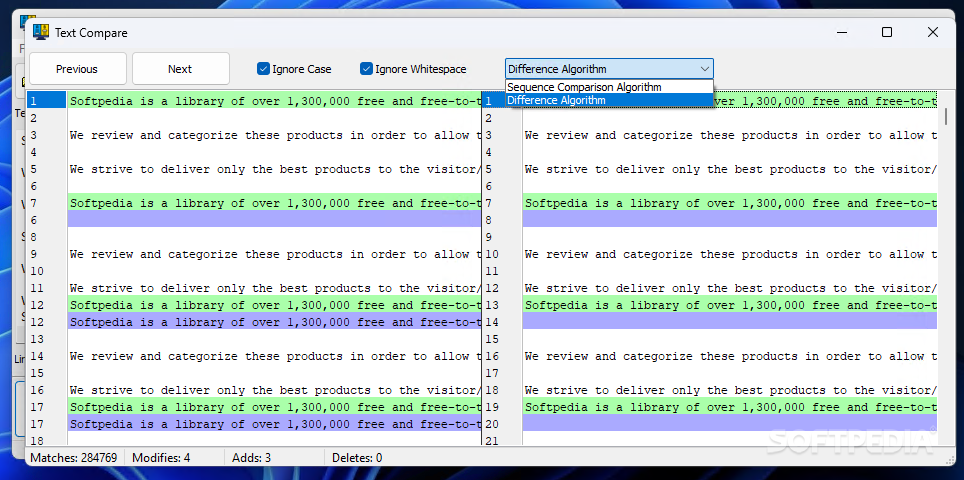964x480 pixels.
Task: Click the Adds: 3 status entry
Action: (x=251, y=457)
